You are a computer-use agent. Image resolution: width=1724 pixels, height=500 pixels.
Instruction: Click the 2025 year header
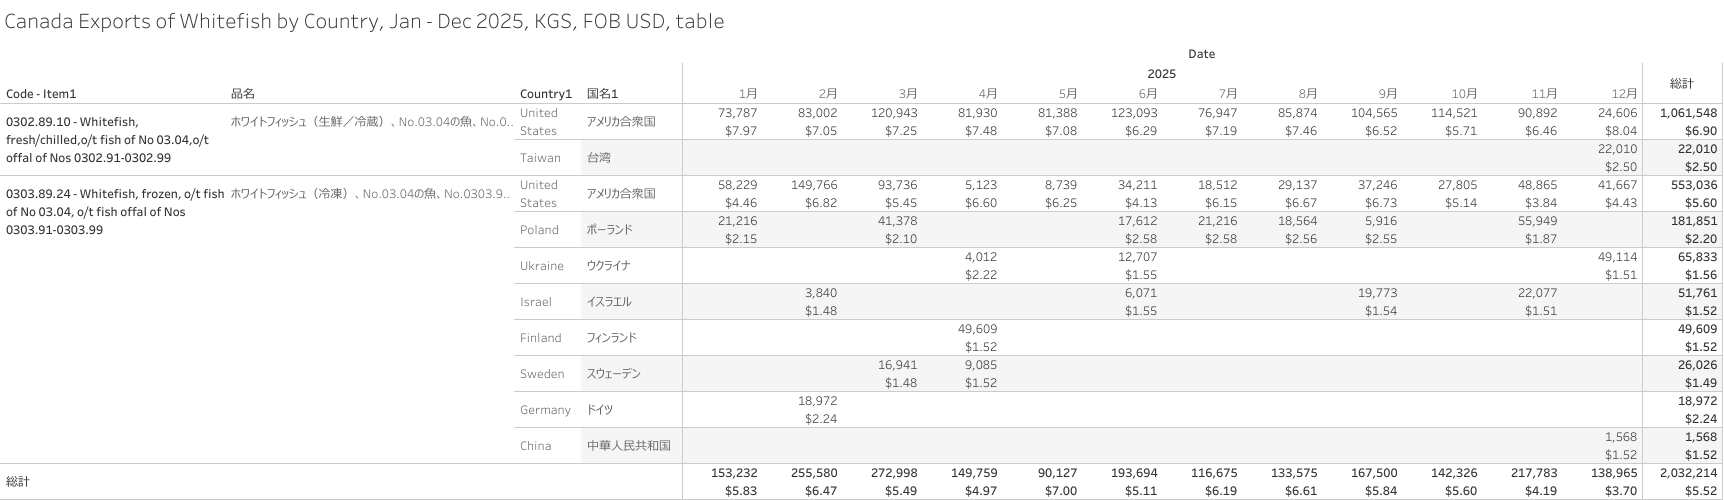pos(1161,74)
